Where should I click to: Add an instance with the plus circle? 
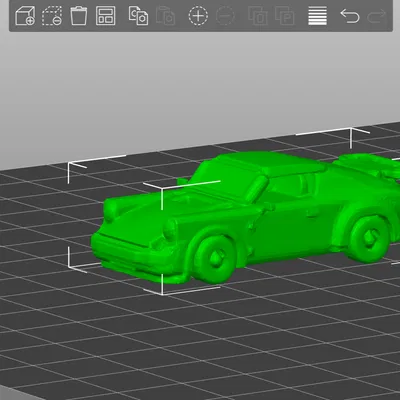point(198,16)
